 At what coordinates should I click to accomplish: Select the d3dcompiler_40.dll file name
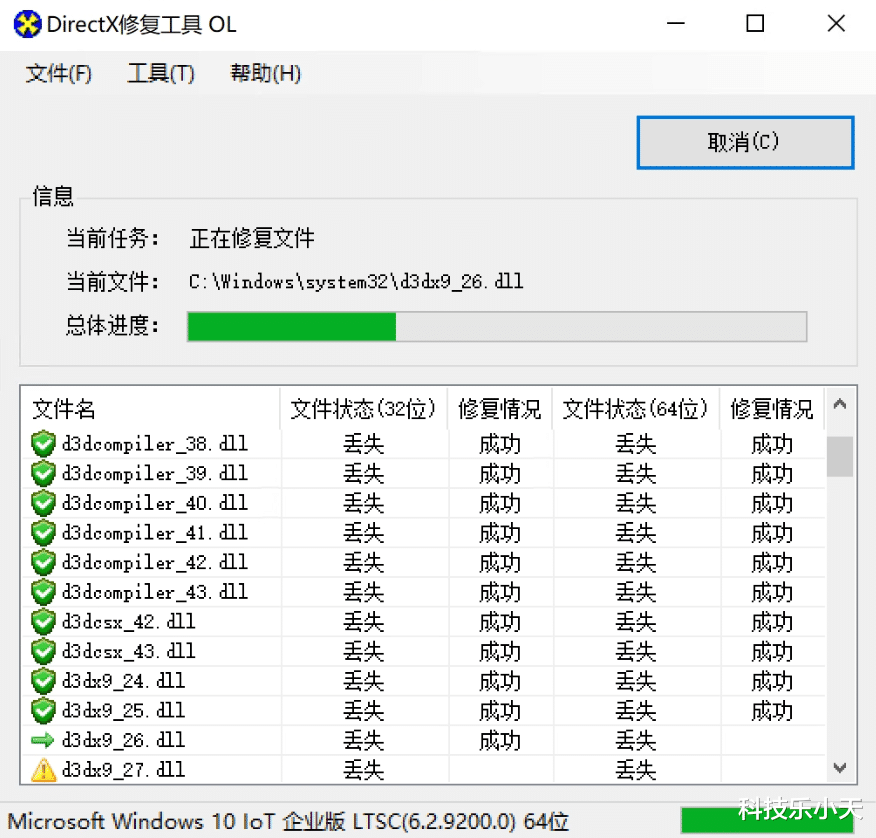pyautogui.click(x=155, y=503)
